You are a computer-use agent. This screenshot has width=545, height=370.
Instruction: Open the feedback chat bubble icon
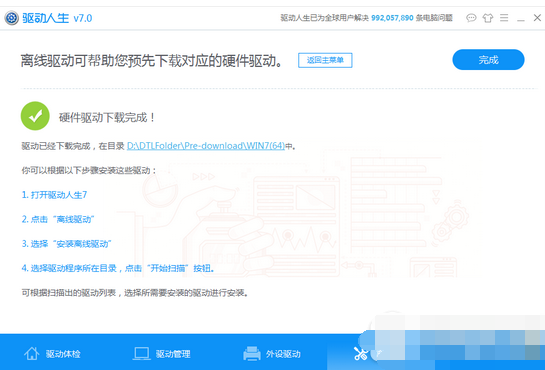[471, 17]
